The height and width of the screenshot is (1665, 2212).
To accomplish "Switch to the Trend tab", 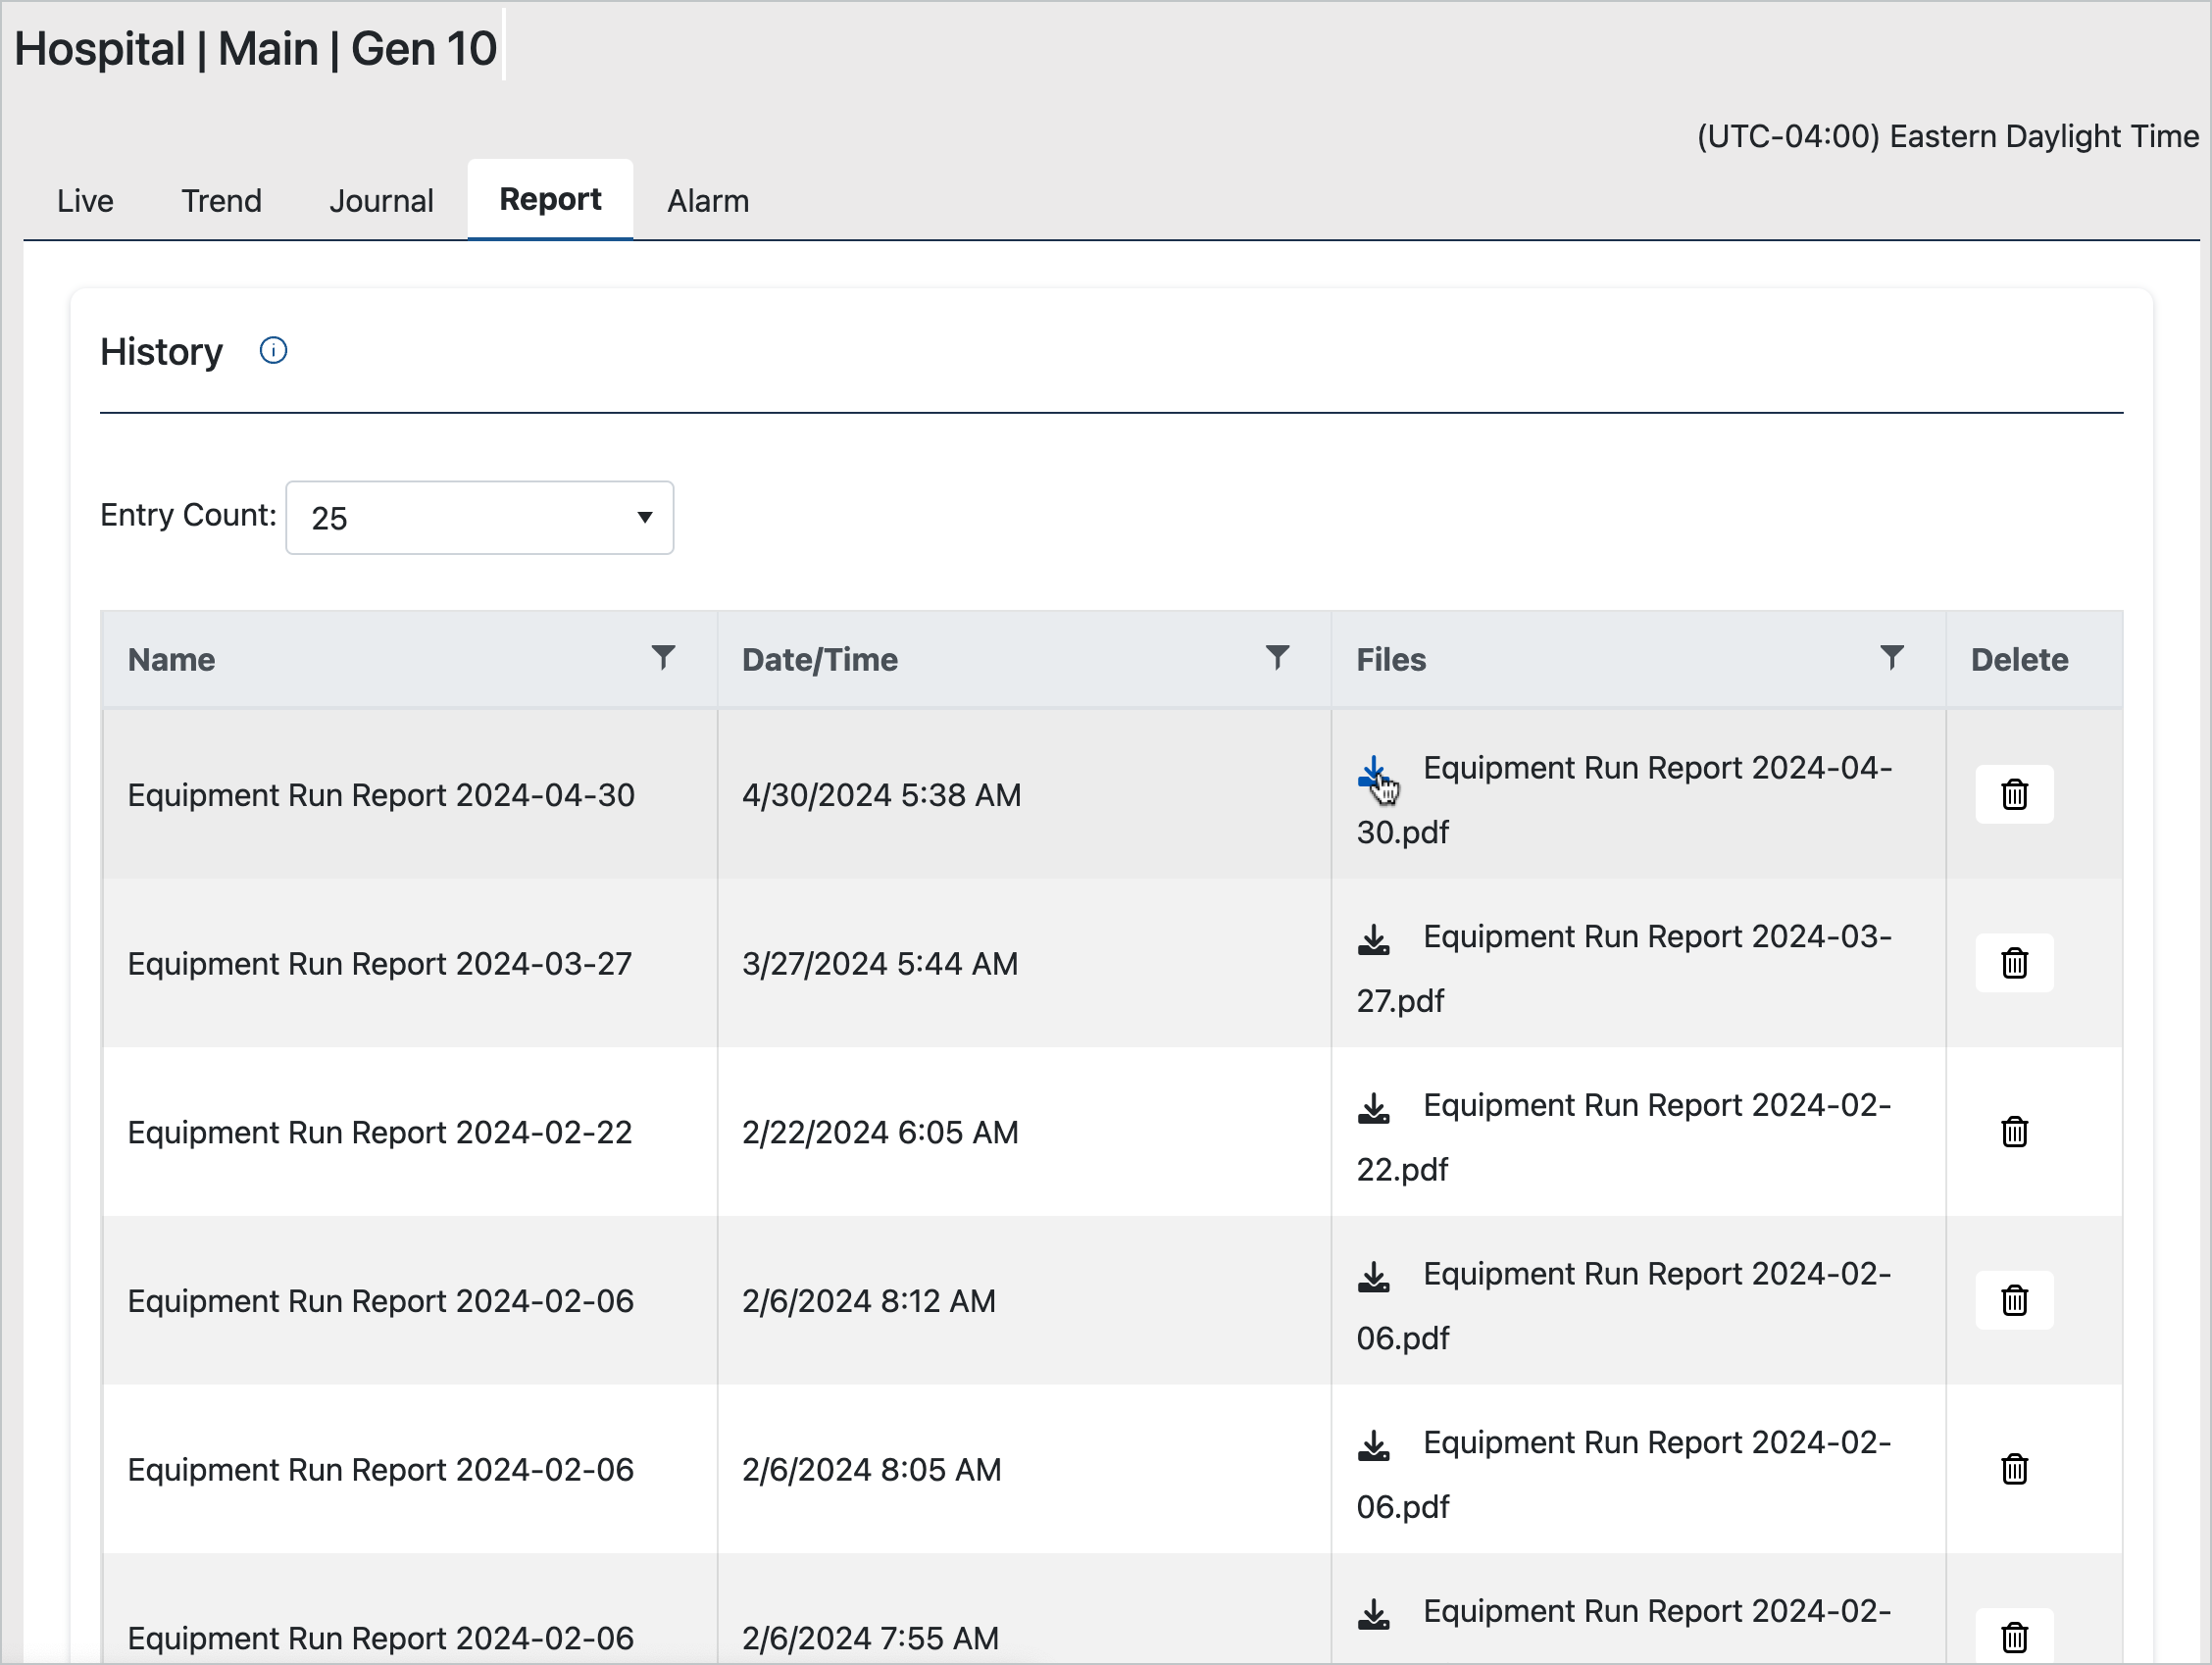I will 221,201.
